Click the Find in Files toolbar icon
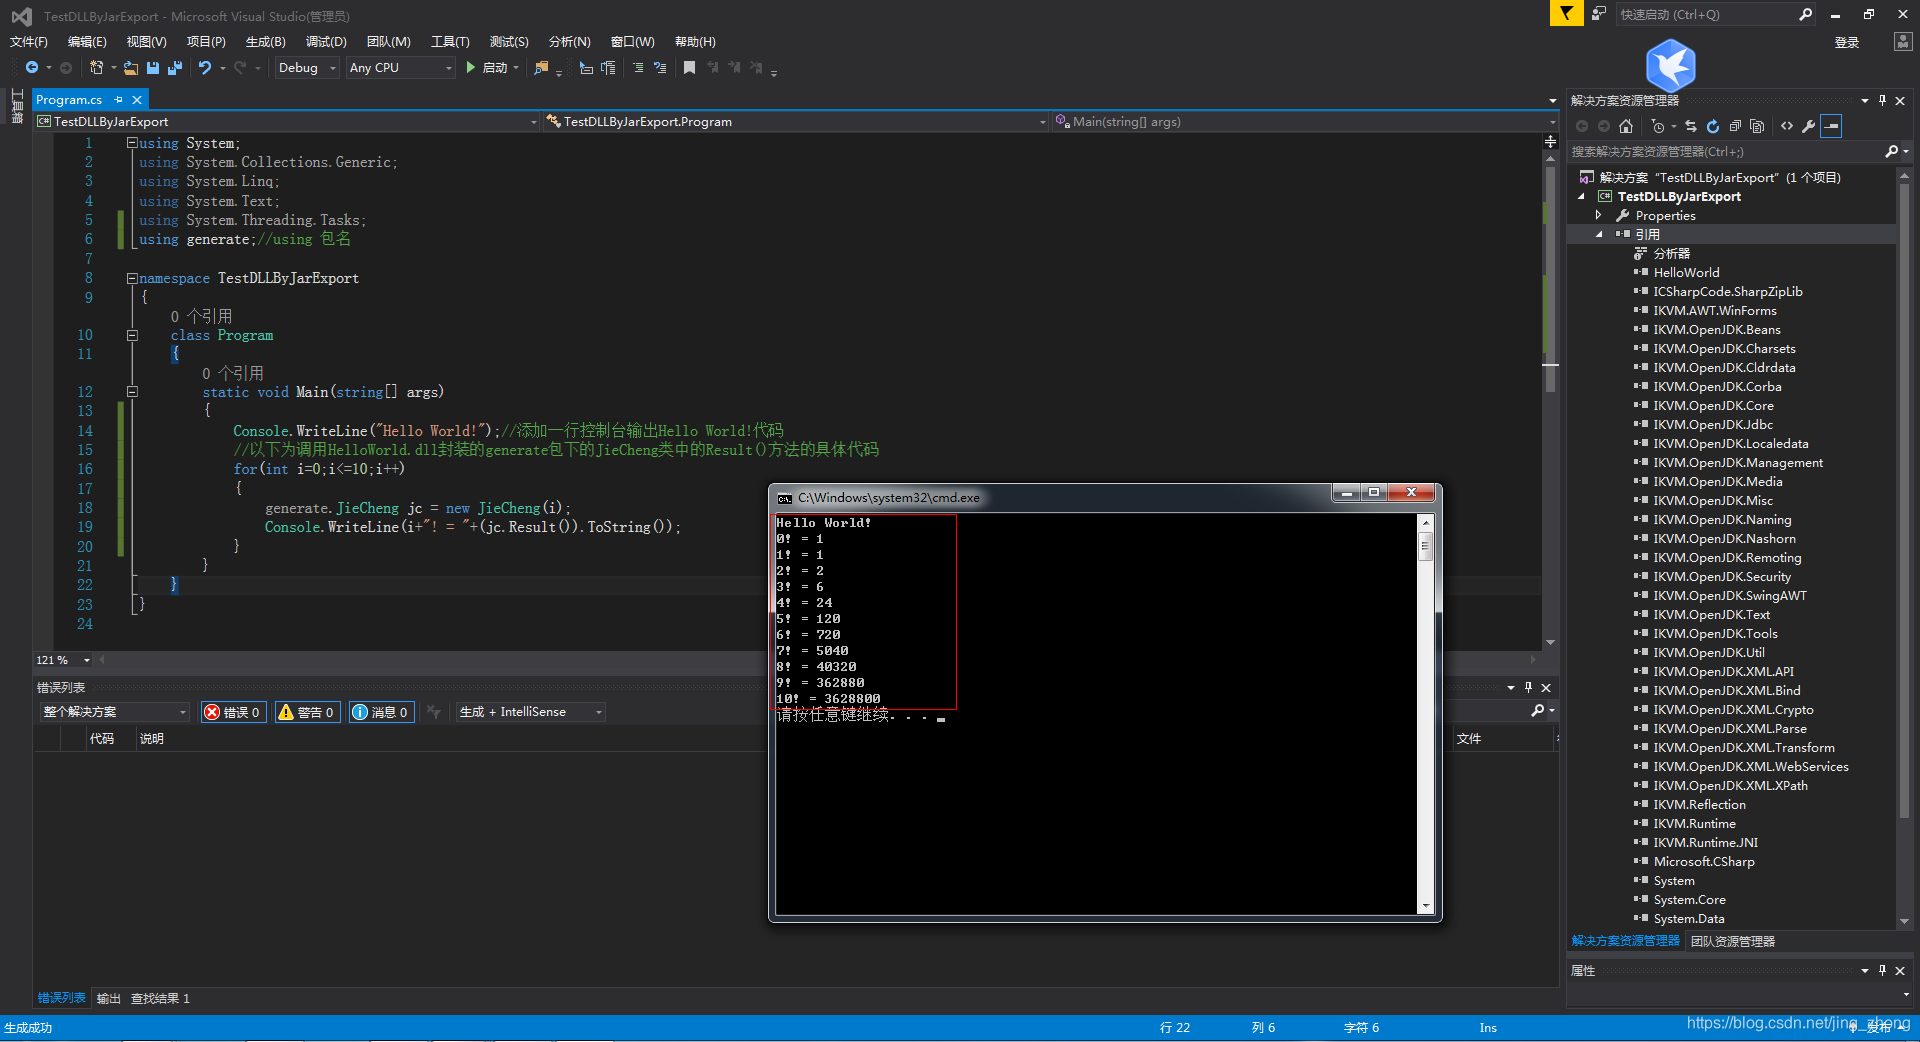1920x1042 pixels. [542, 68]
